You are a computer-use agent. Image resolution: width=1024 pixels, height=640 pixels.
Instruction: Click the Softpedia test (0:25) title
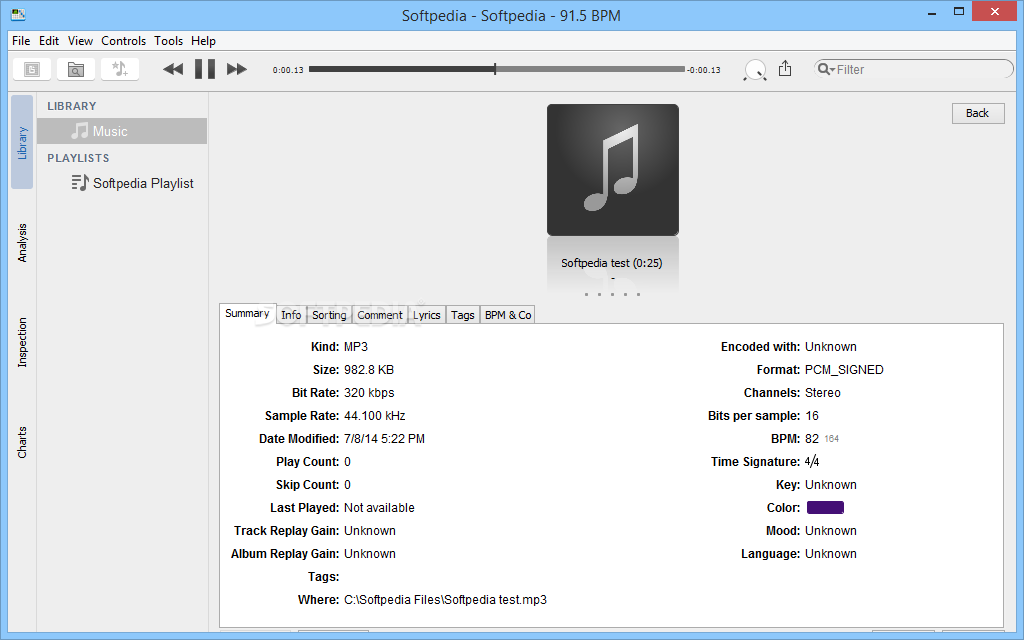(x=612, y=263)
